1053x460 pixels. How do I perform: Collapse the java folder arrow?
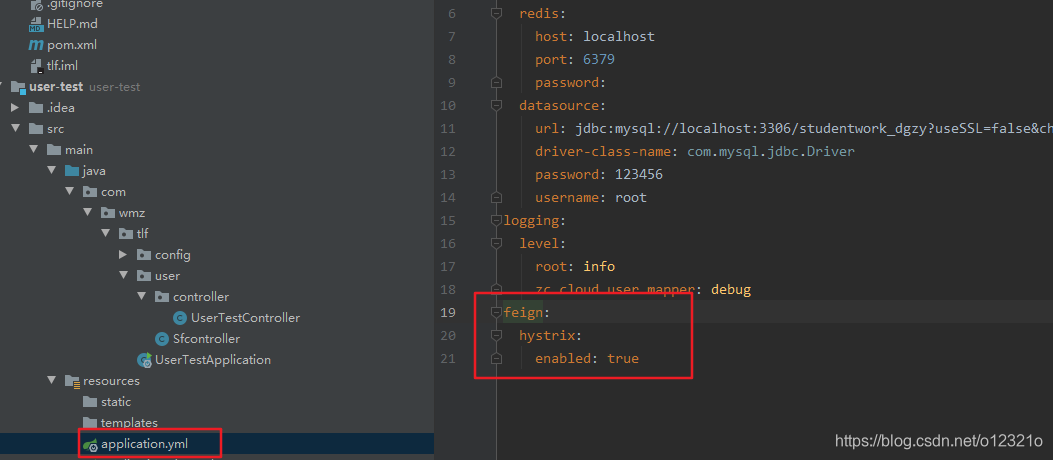pyautogui.click(x=52, y=171)
